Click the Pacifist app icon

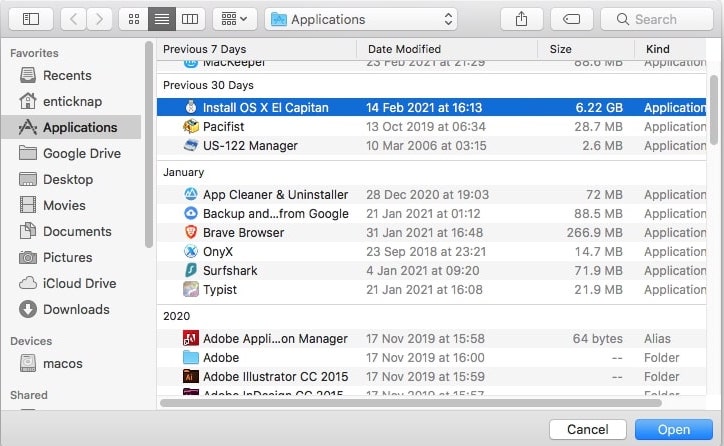tap(191, 126)
